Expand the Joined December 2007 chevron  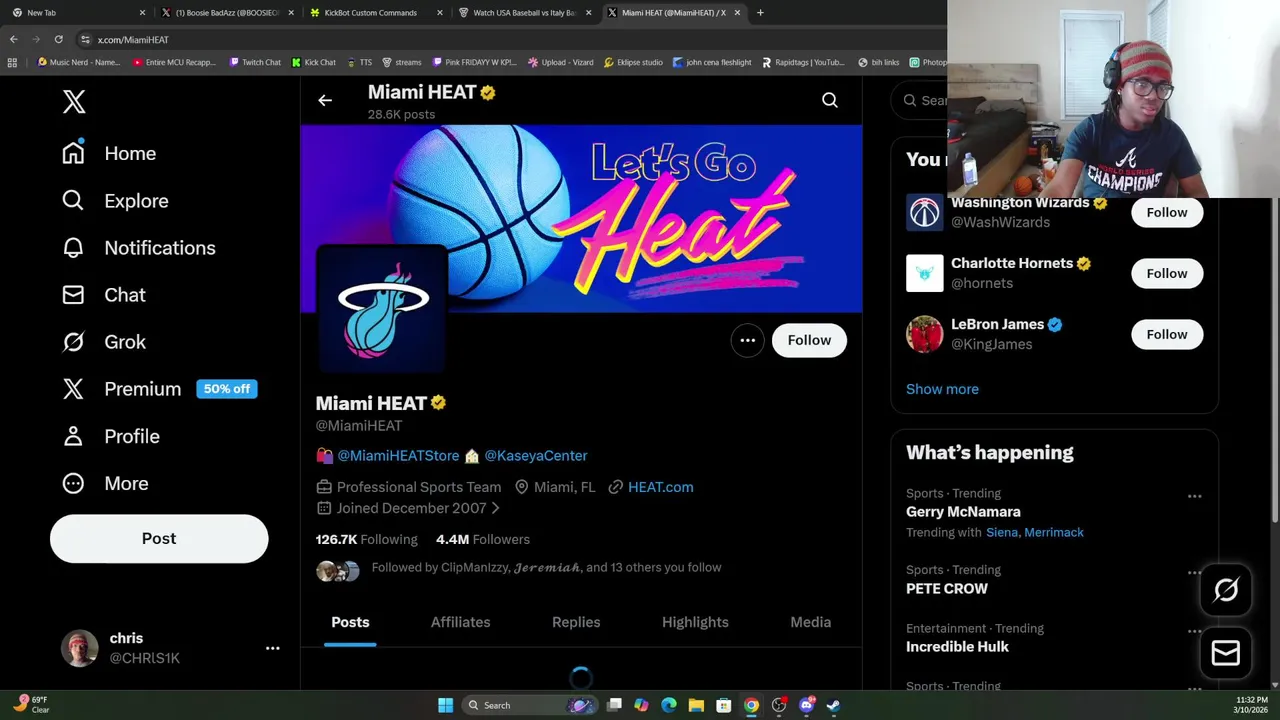[x=495, y=508]
